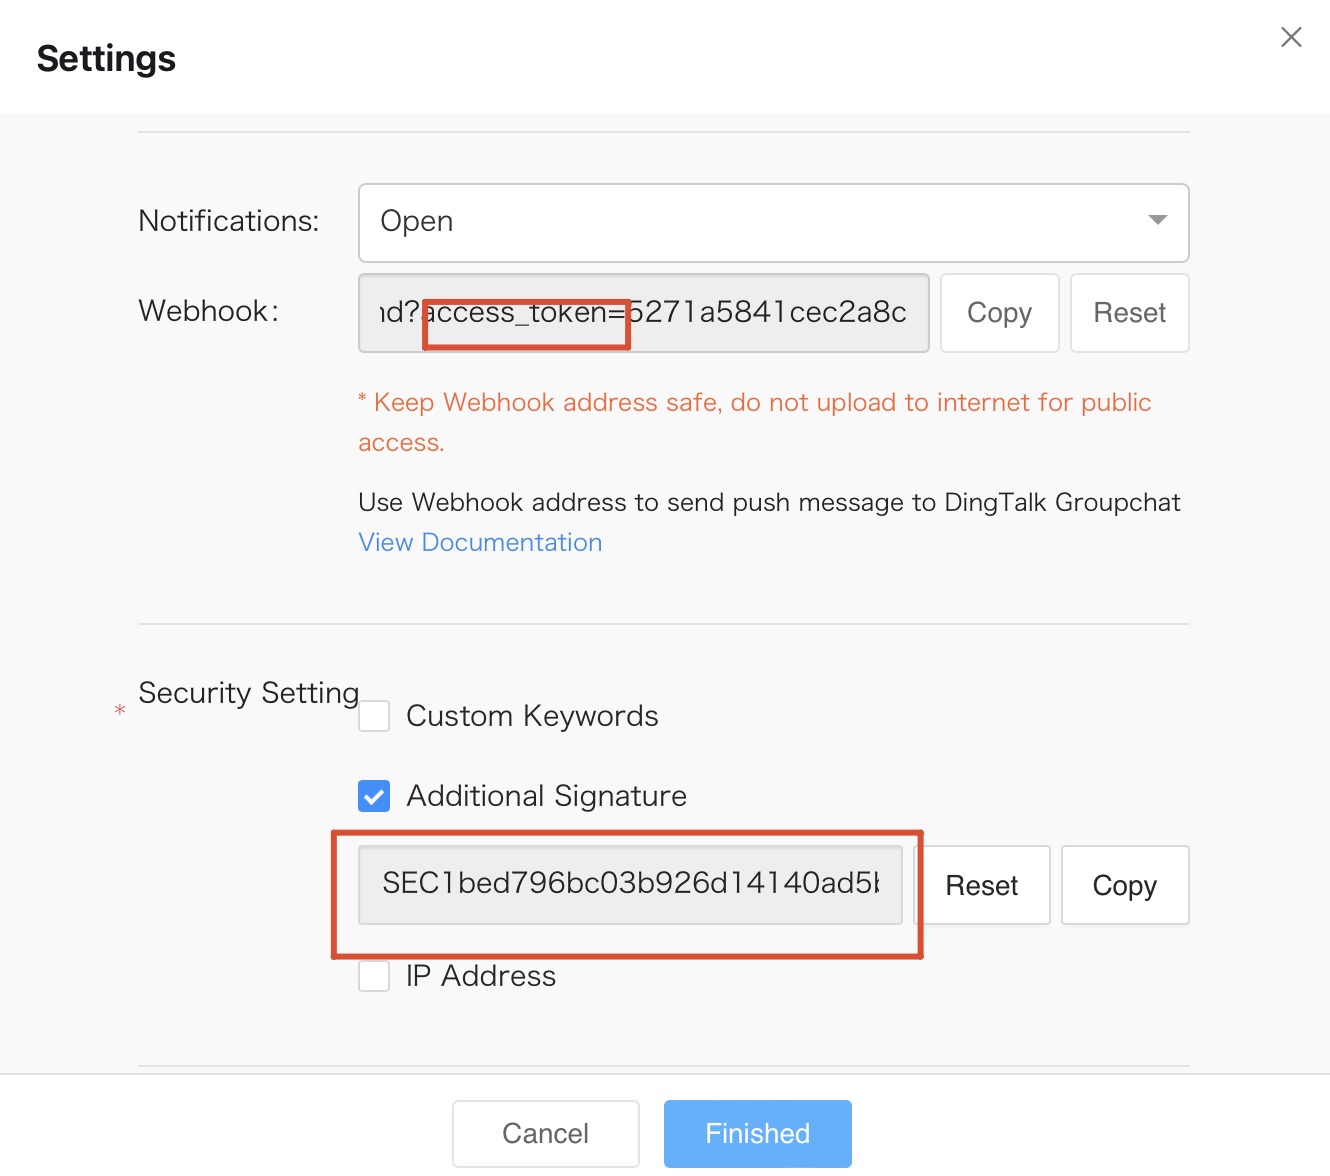Image resolution: width=1330 pixels, height=1176 pixels.
Task: Reset the Additional Signature secret
Action: coord(982,886)
